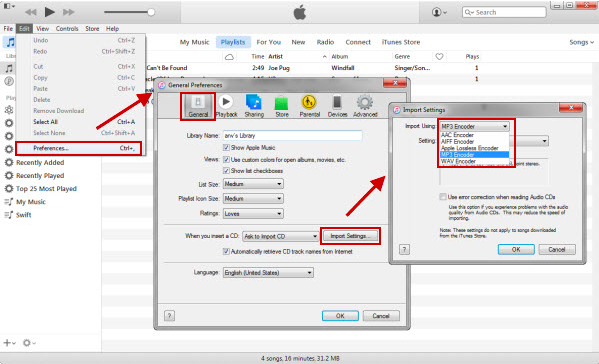Screen dimensions: 599x364
Task: Choose AAC Encoder from the list
Action: coord(474,135)
